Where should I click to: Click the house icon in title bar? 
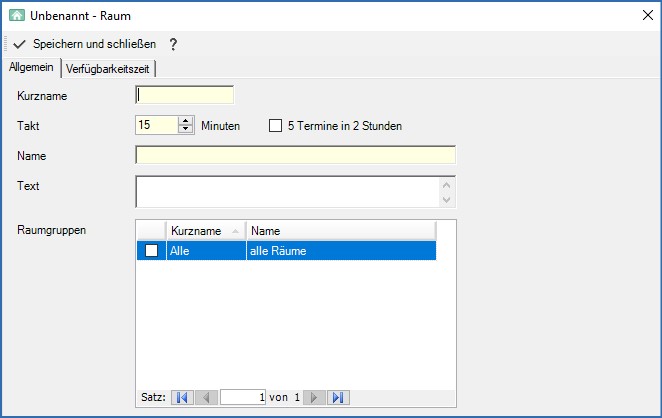click(16, 16)
